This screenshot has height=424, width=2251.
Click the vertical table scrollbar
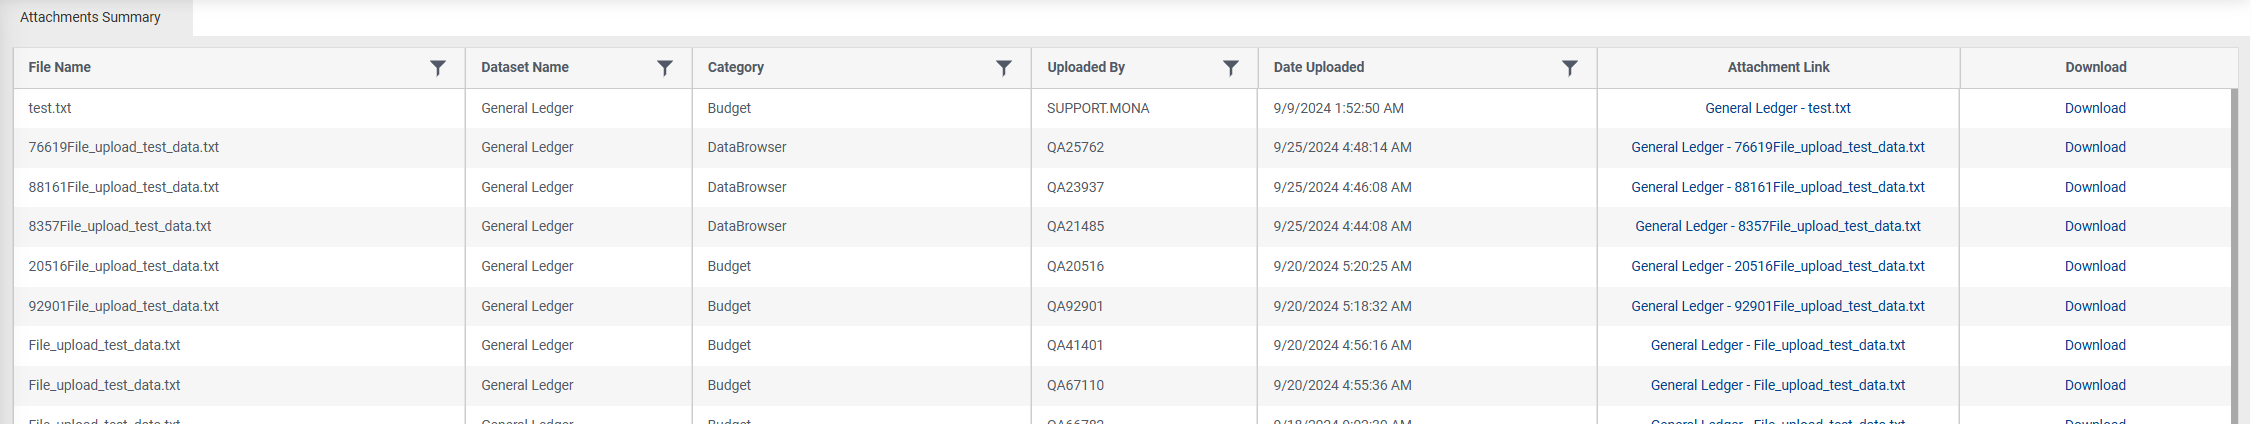pos(2234,250)
